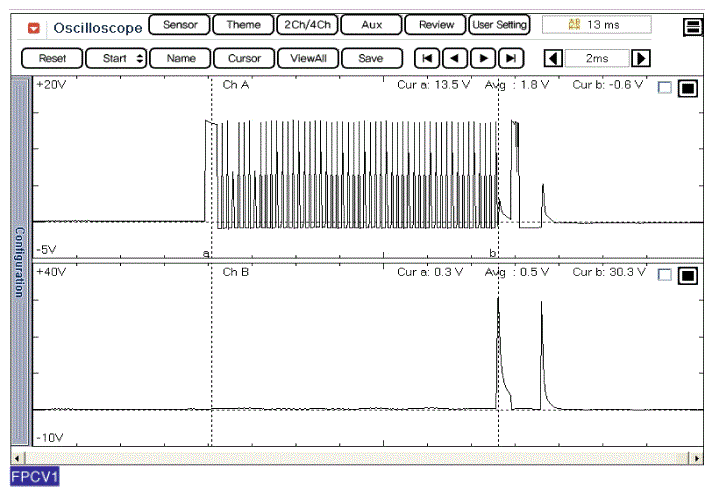Screen dimensions: 714x496
Task: Toggle the Ch B empty checkbox
Action: pos(666,275)
